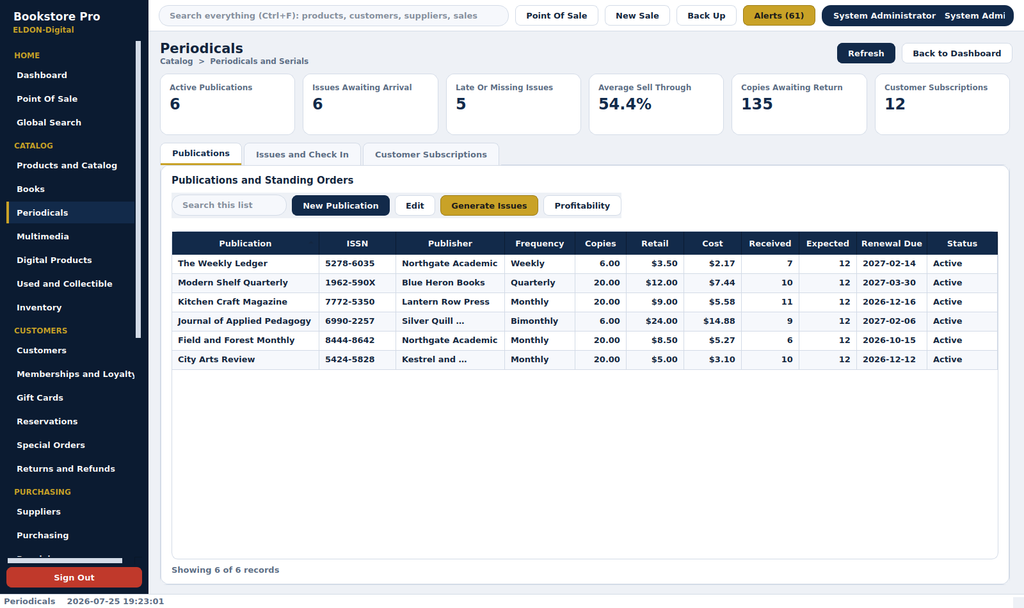The image size is (1024, 608).
Task: Open the Inventory sidebar item
Action: (x=71, y=307)
